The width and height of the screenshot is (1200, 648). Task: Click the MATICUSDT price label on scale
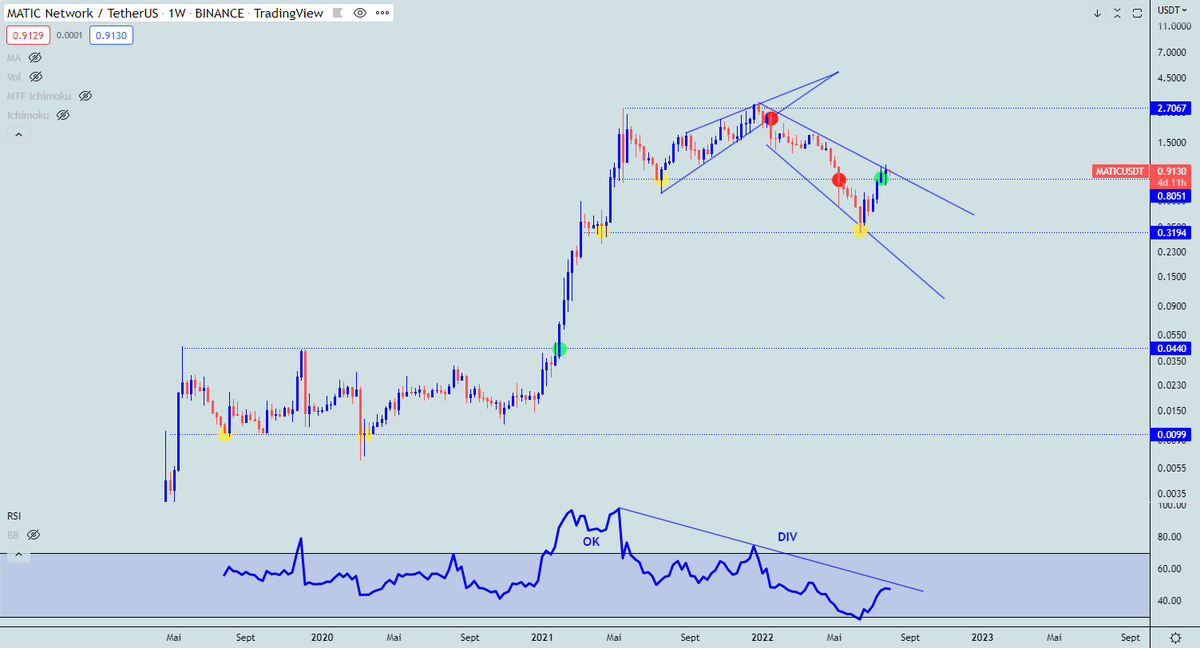click(1122, 171)
